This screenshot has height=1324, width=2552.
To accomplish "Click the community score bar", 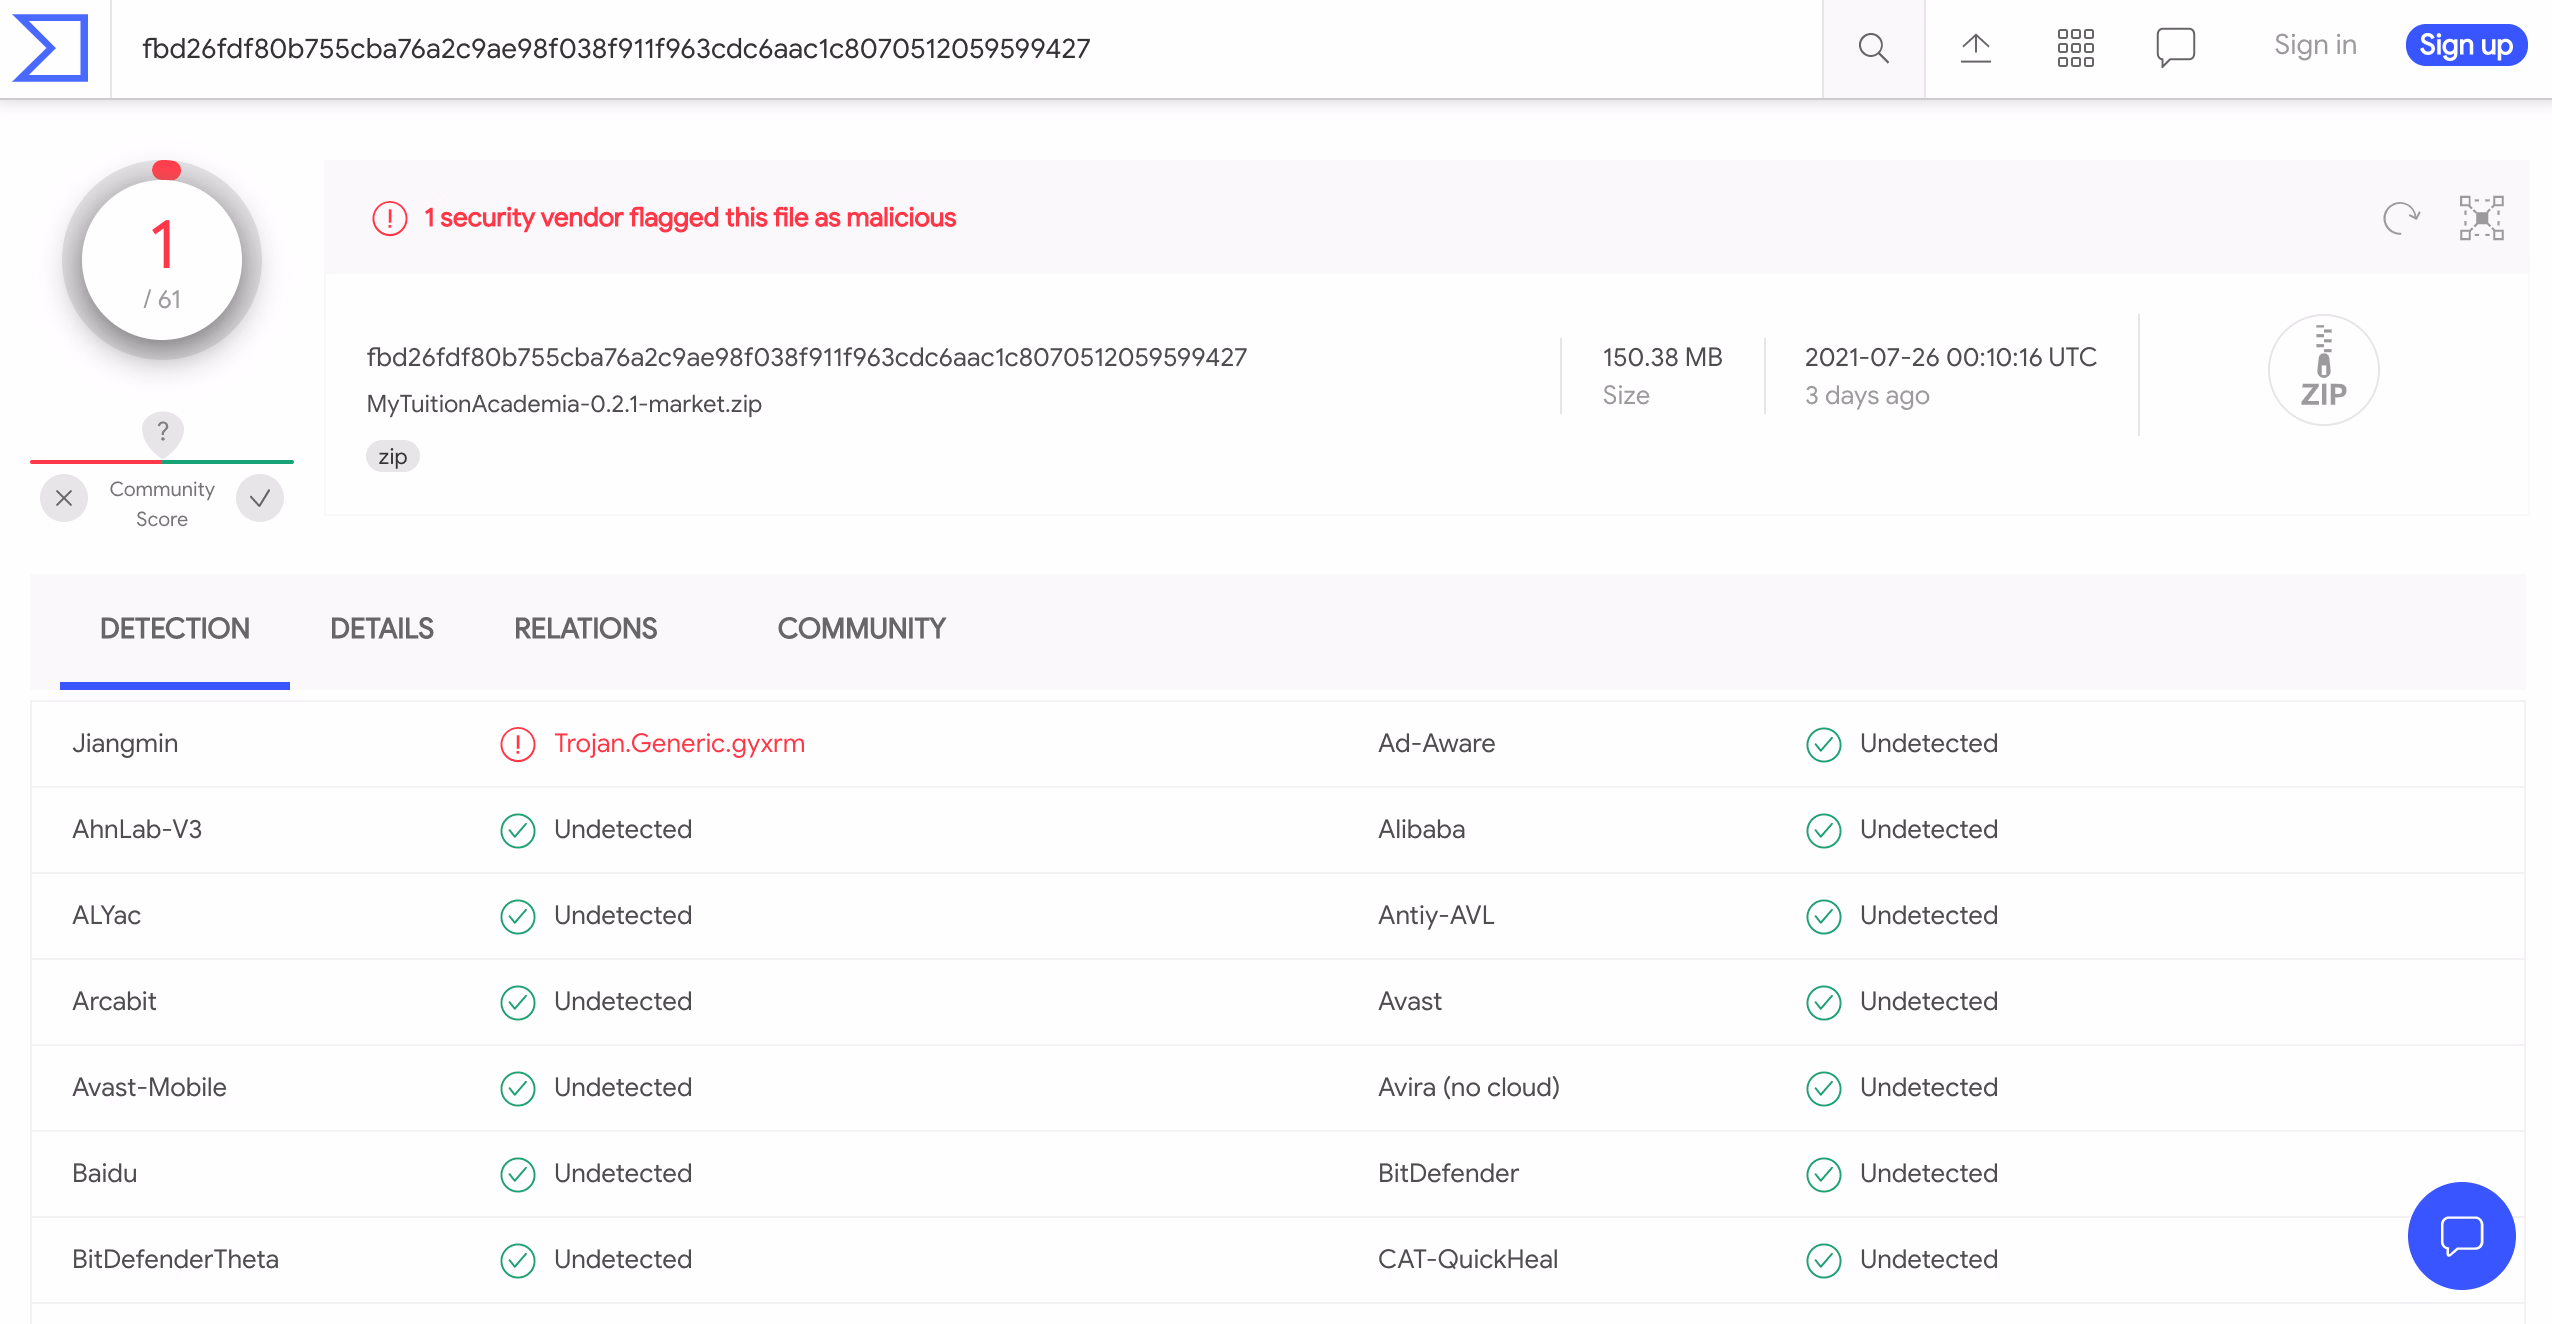I will (162, 461).
